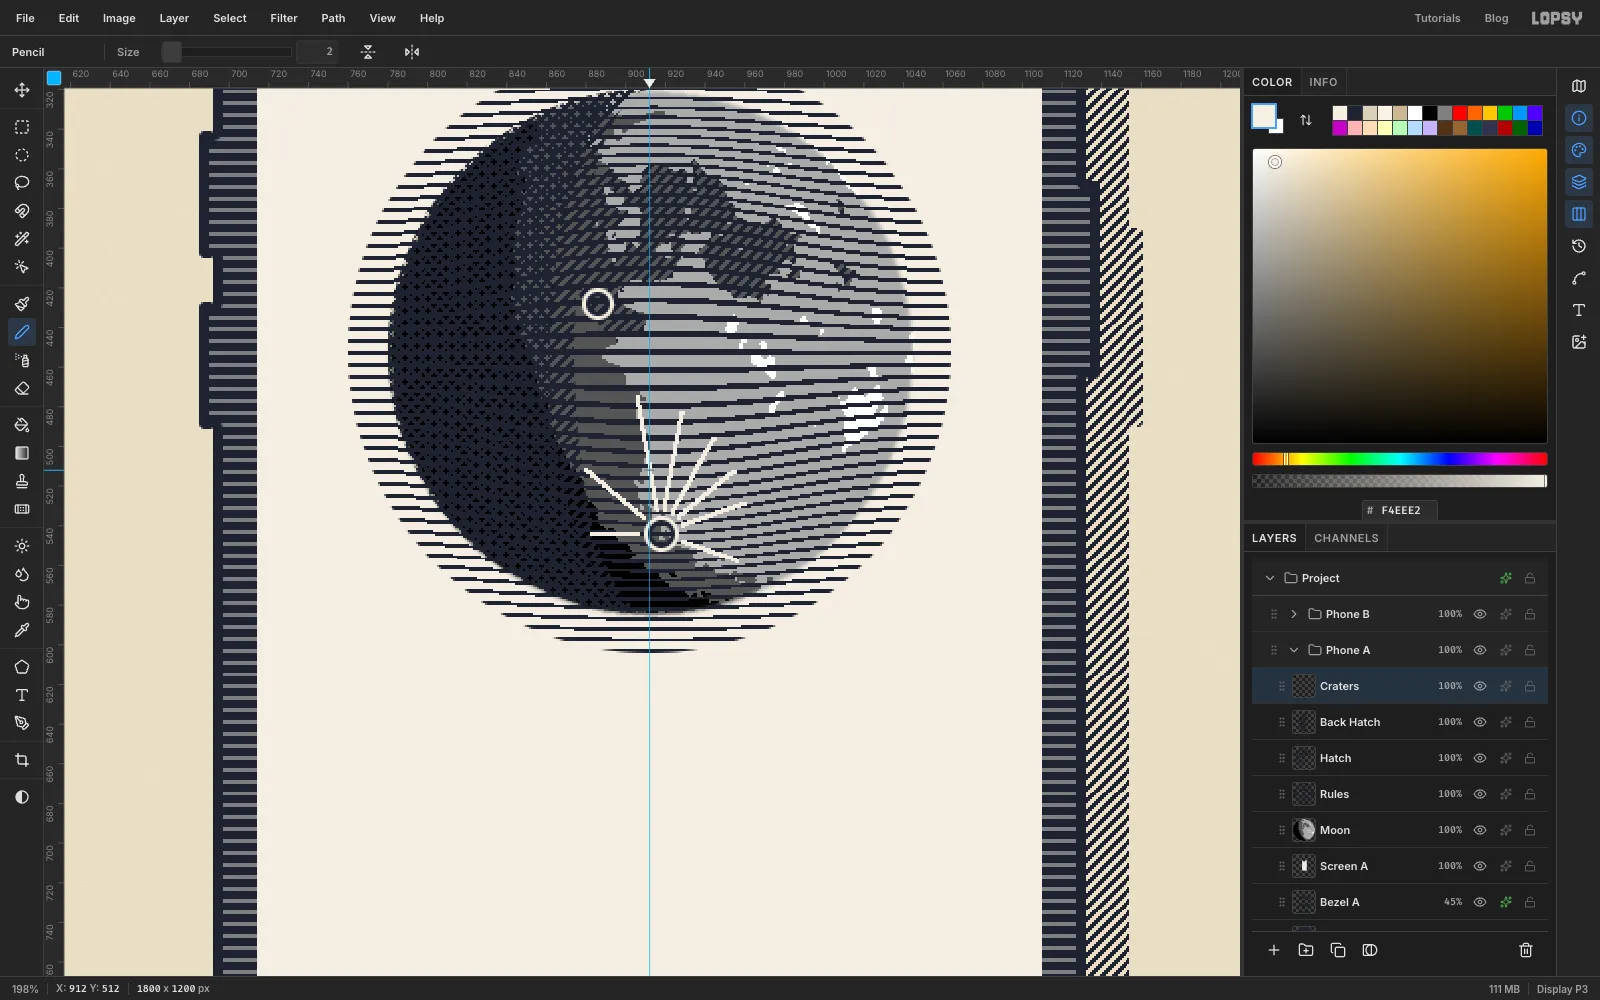
Task: Hide the Craters layer
Action: coord(1480,686)
